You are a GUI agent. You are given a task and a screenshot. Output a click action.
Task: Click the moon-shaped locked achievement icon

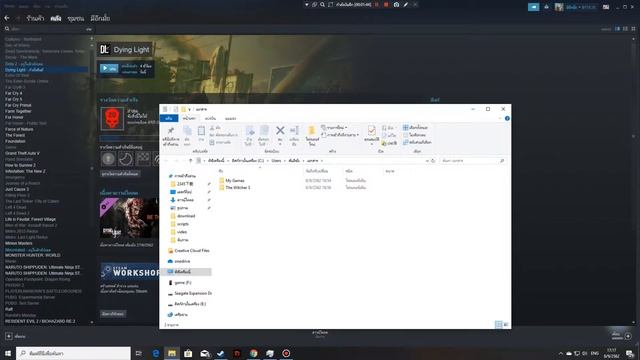pyautogui.click(x=125, y=159)
